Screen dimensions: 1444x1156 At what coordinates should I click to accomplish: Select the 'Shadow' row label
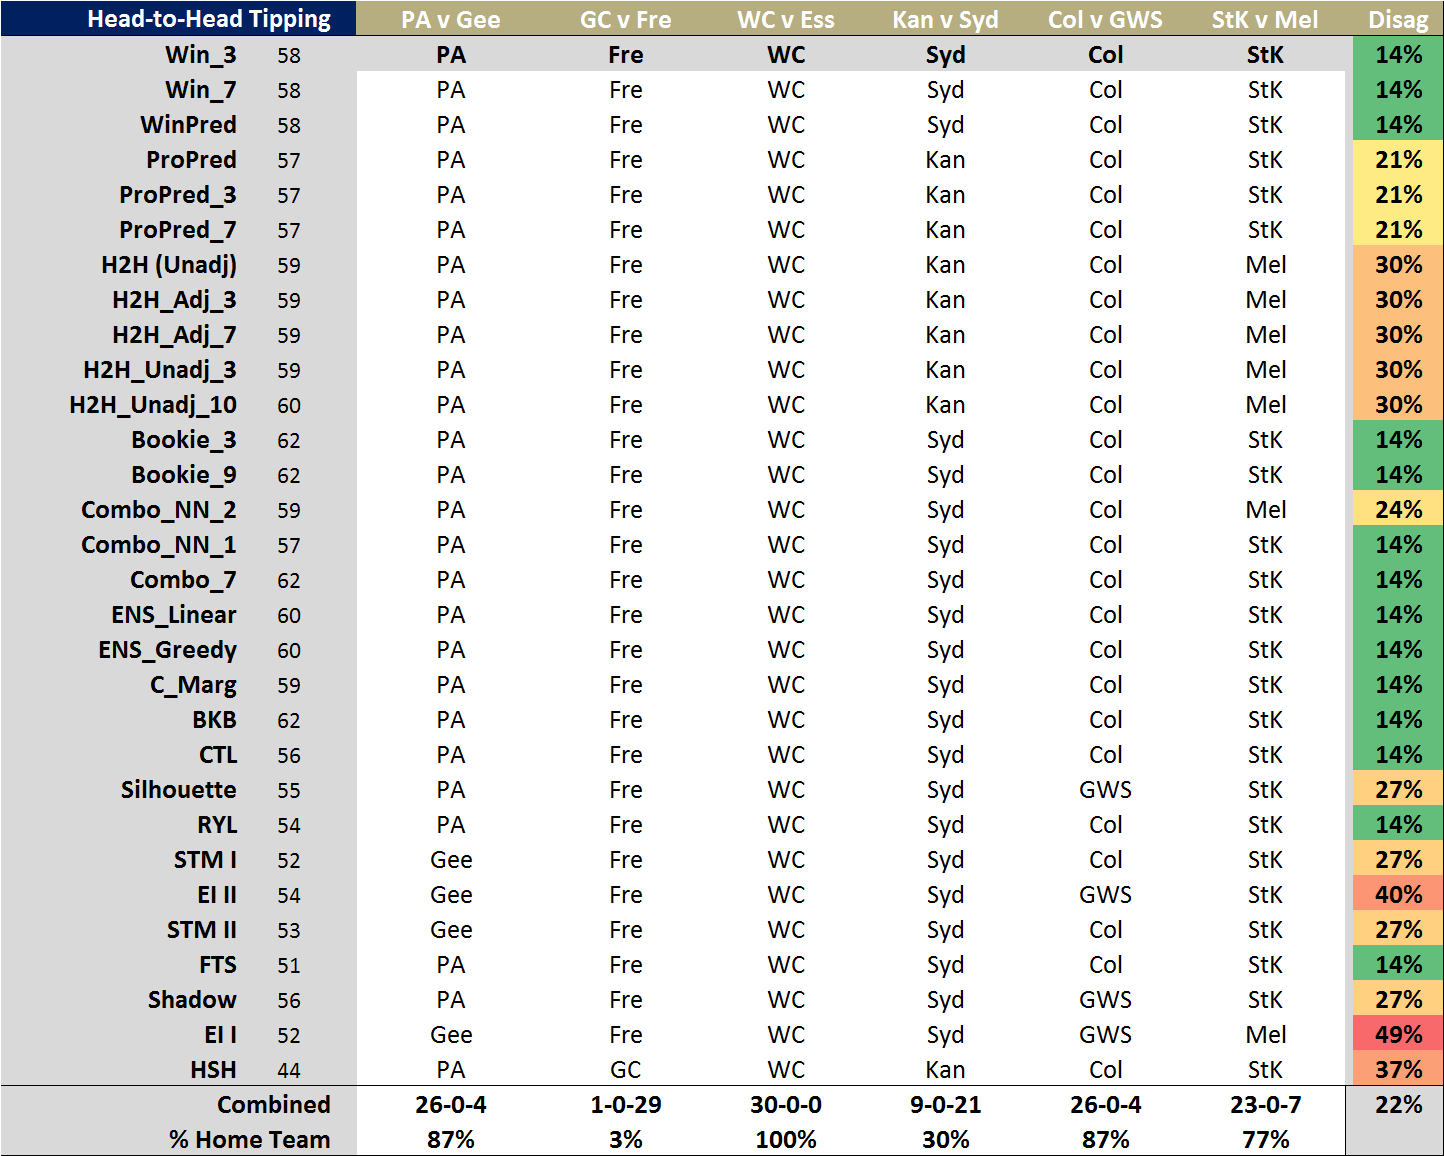click(x=192, y=1000)
